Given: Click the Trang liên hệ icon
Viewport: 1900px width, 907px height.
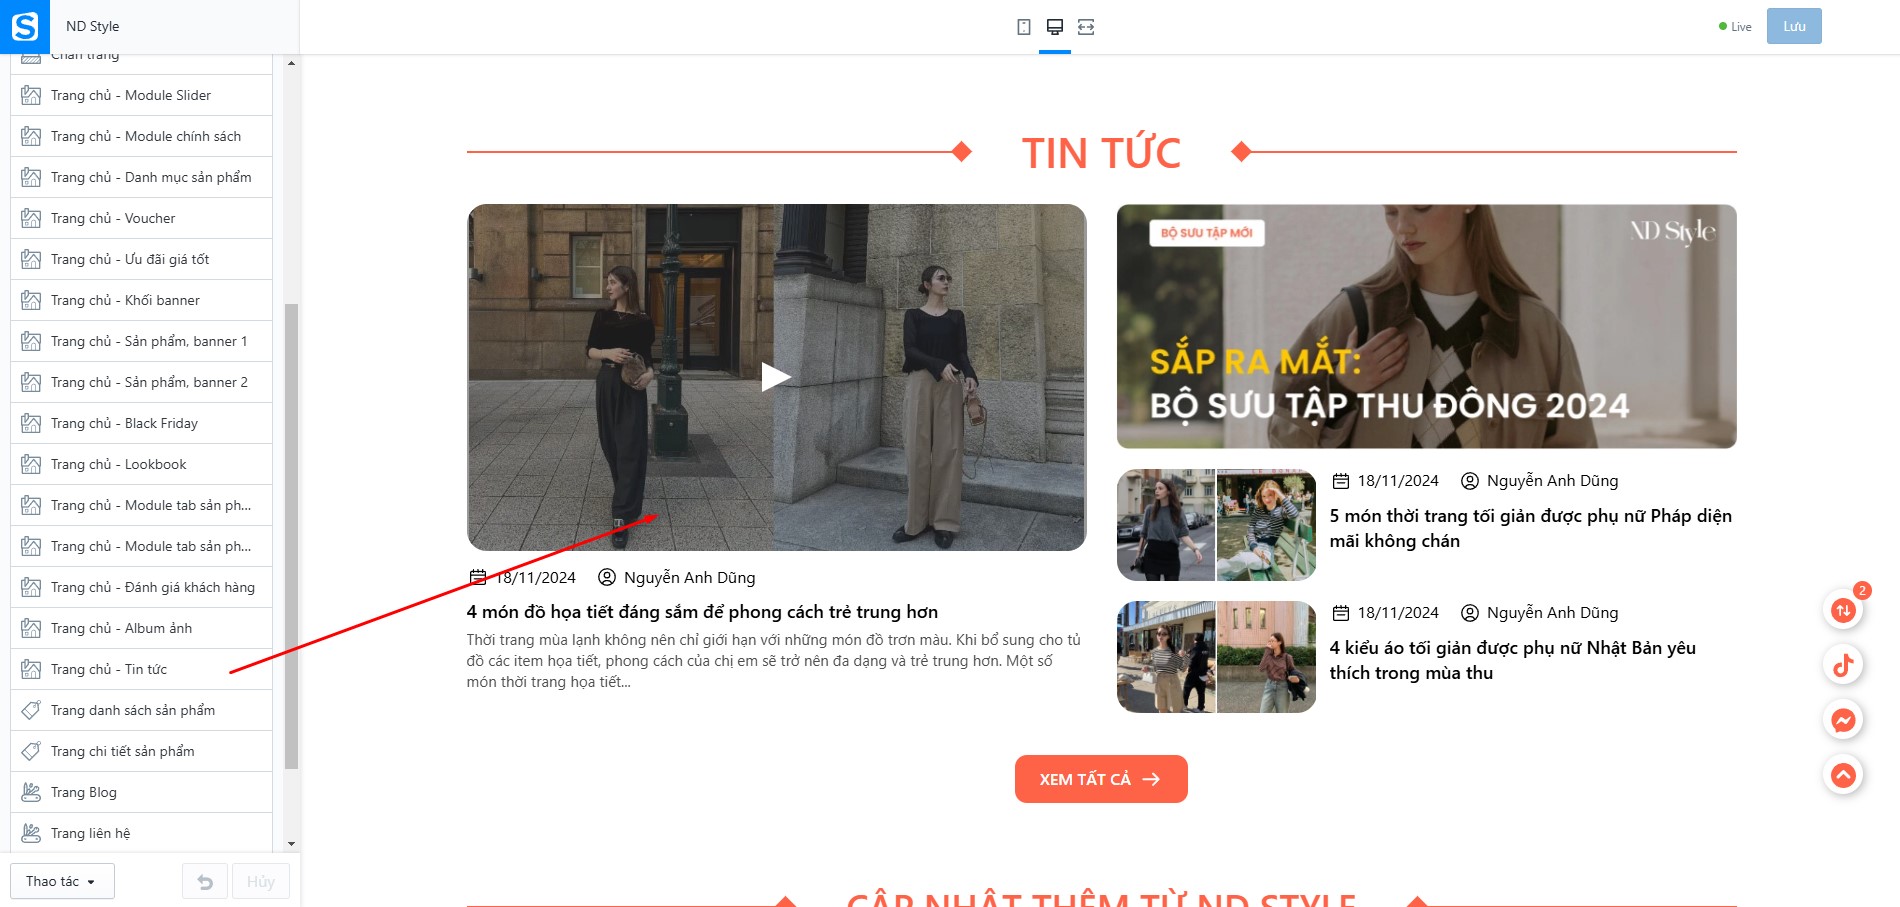Looking at the screenshot, I should click(x=31, y=833).
